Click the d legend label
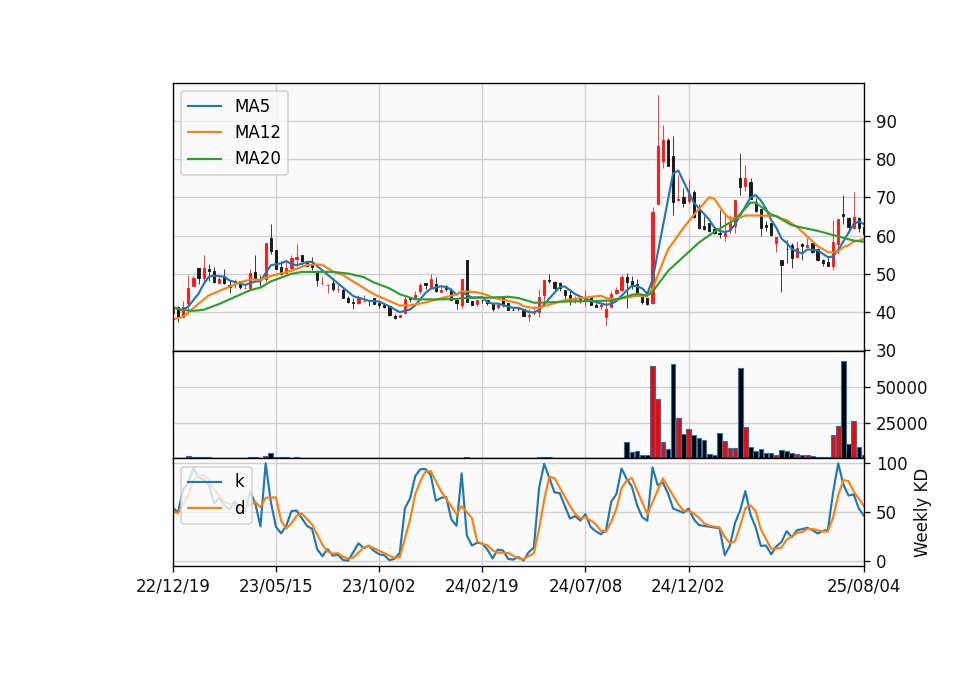This screenshot has height=690, width=960. click(x=240, y=508)
